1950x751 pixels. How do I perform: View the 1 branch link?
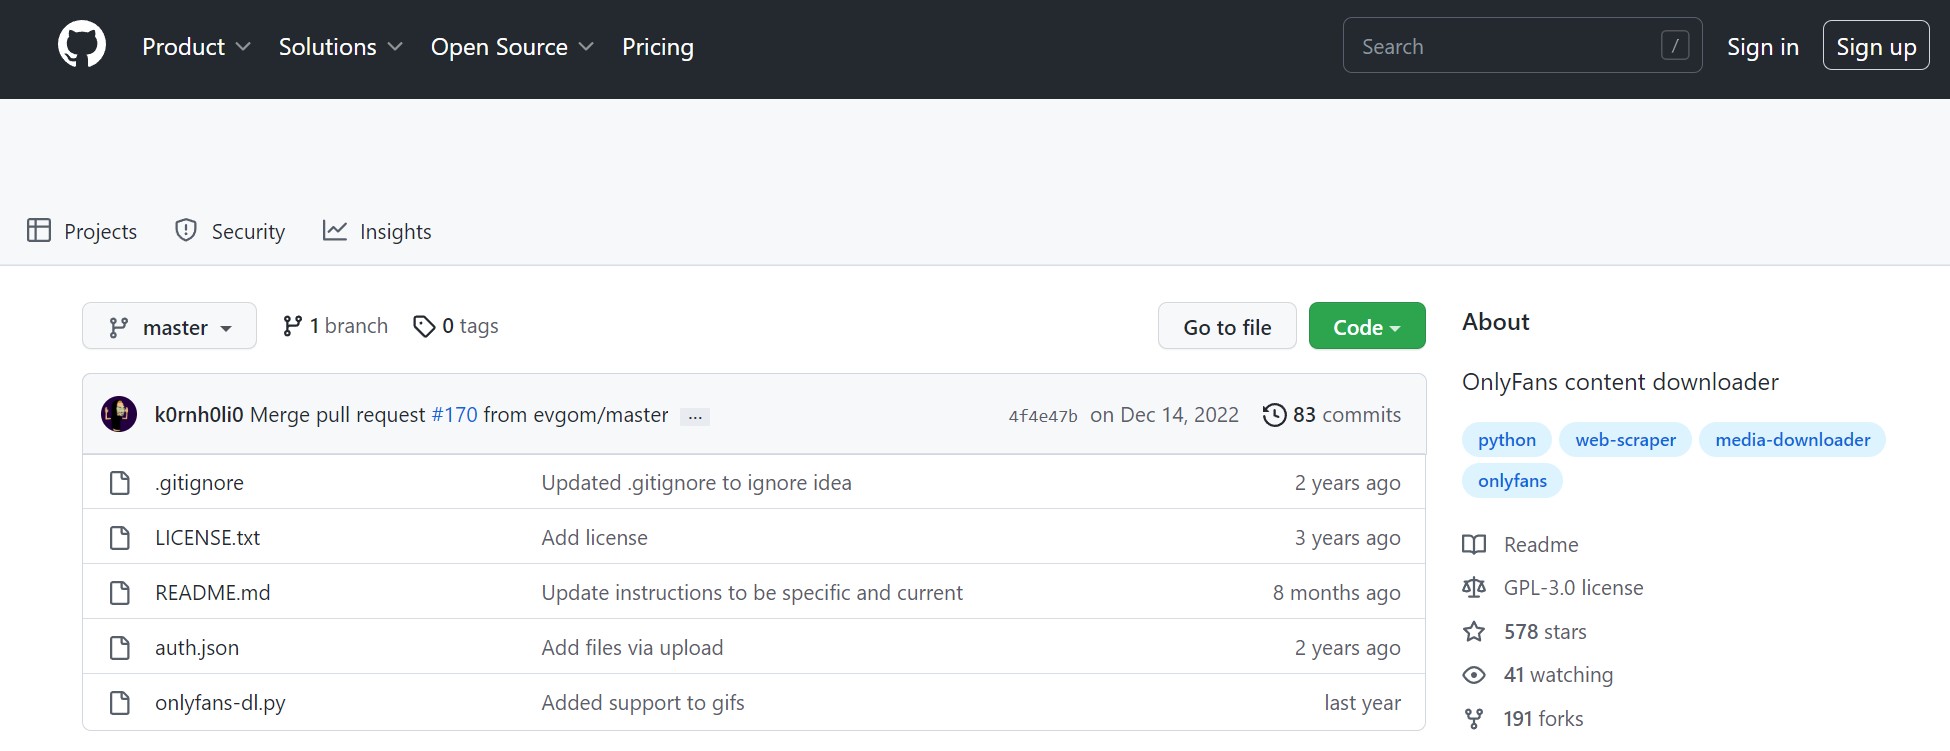click(335, 326)
